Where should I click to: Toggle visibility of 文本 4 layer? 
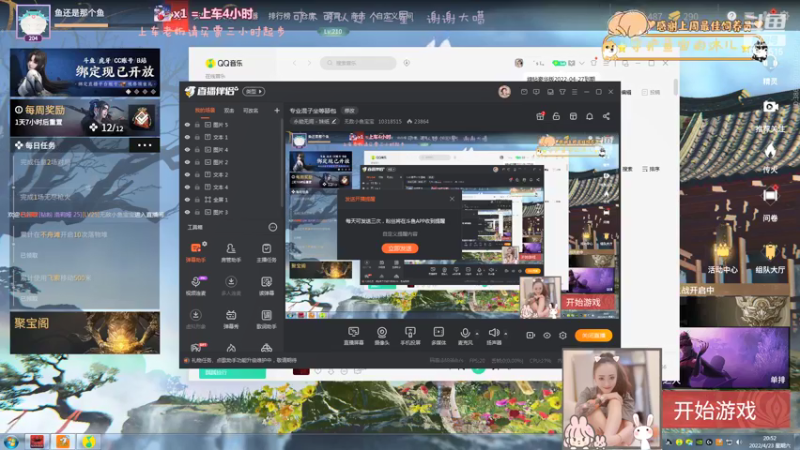click(x=187, y=187)
